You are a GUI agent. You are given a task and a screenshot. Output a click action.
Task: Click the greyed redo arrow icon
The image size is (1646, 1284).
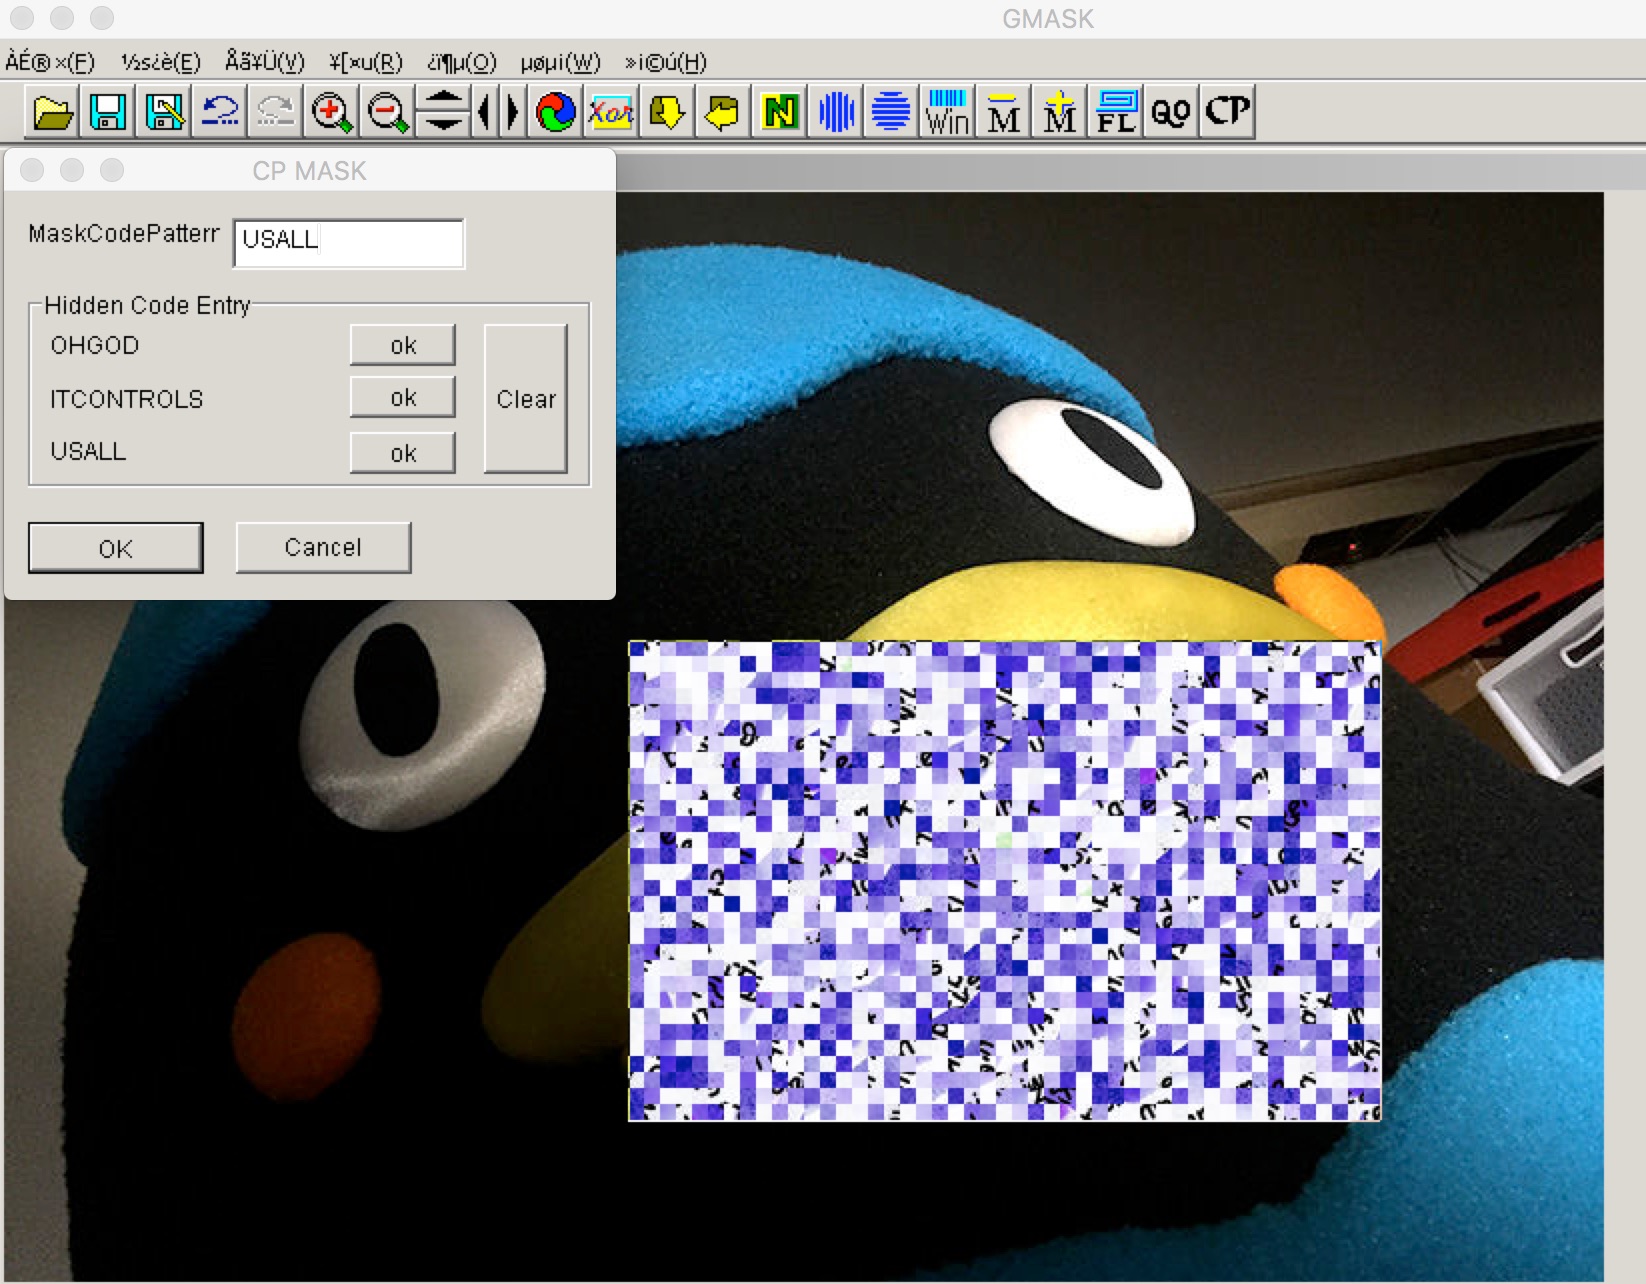(276, 111)
